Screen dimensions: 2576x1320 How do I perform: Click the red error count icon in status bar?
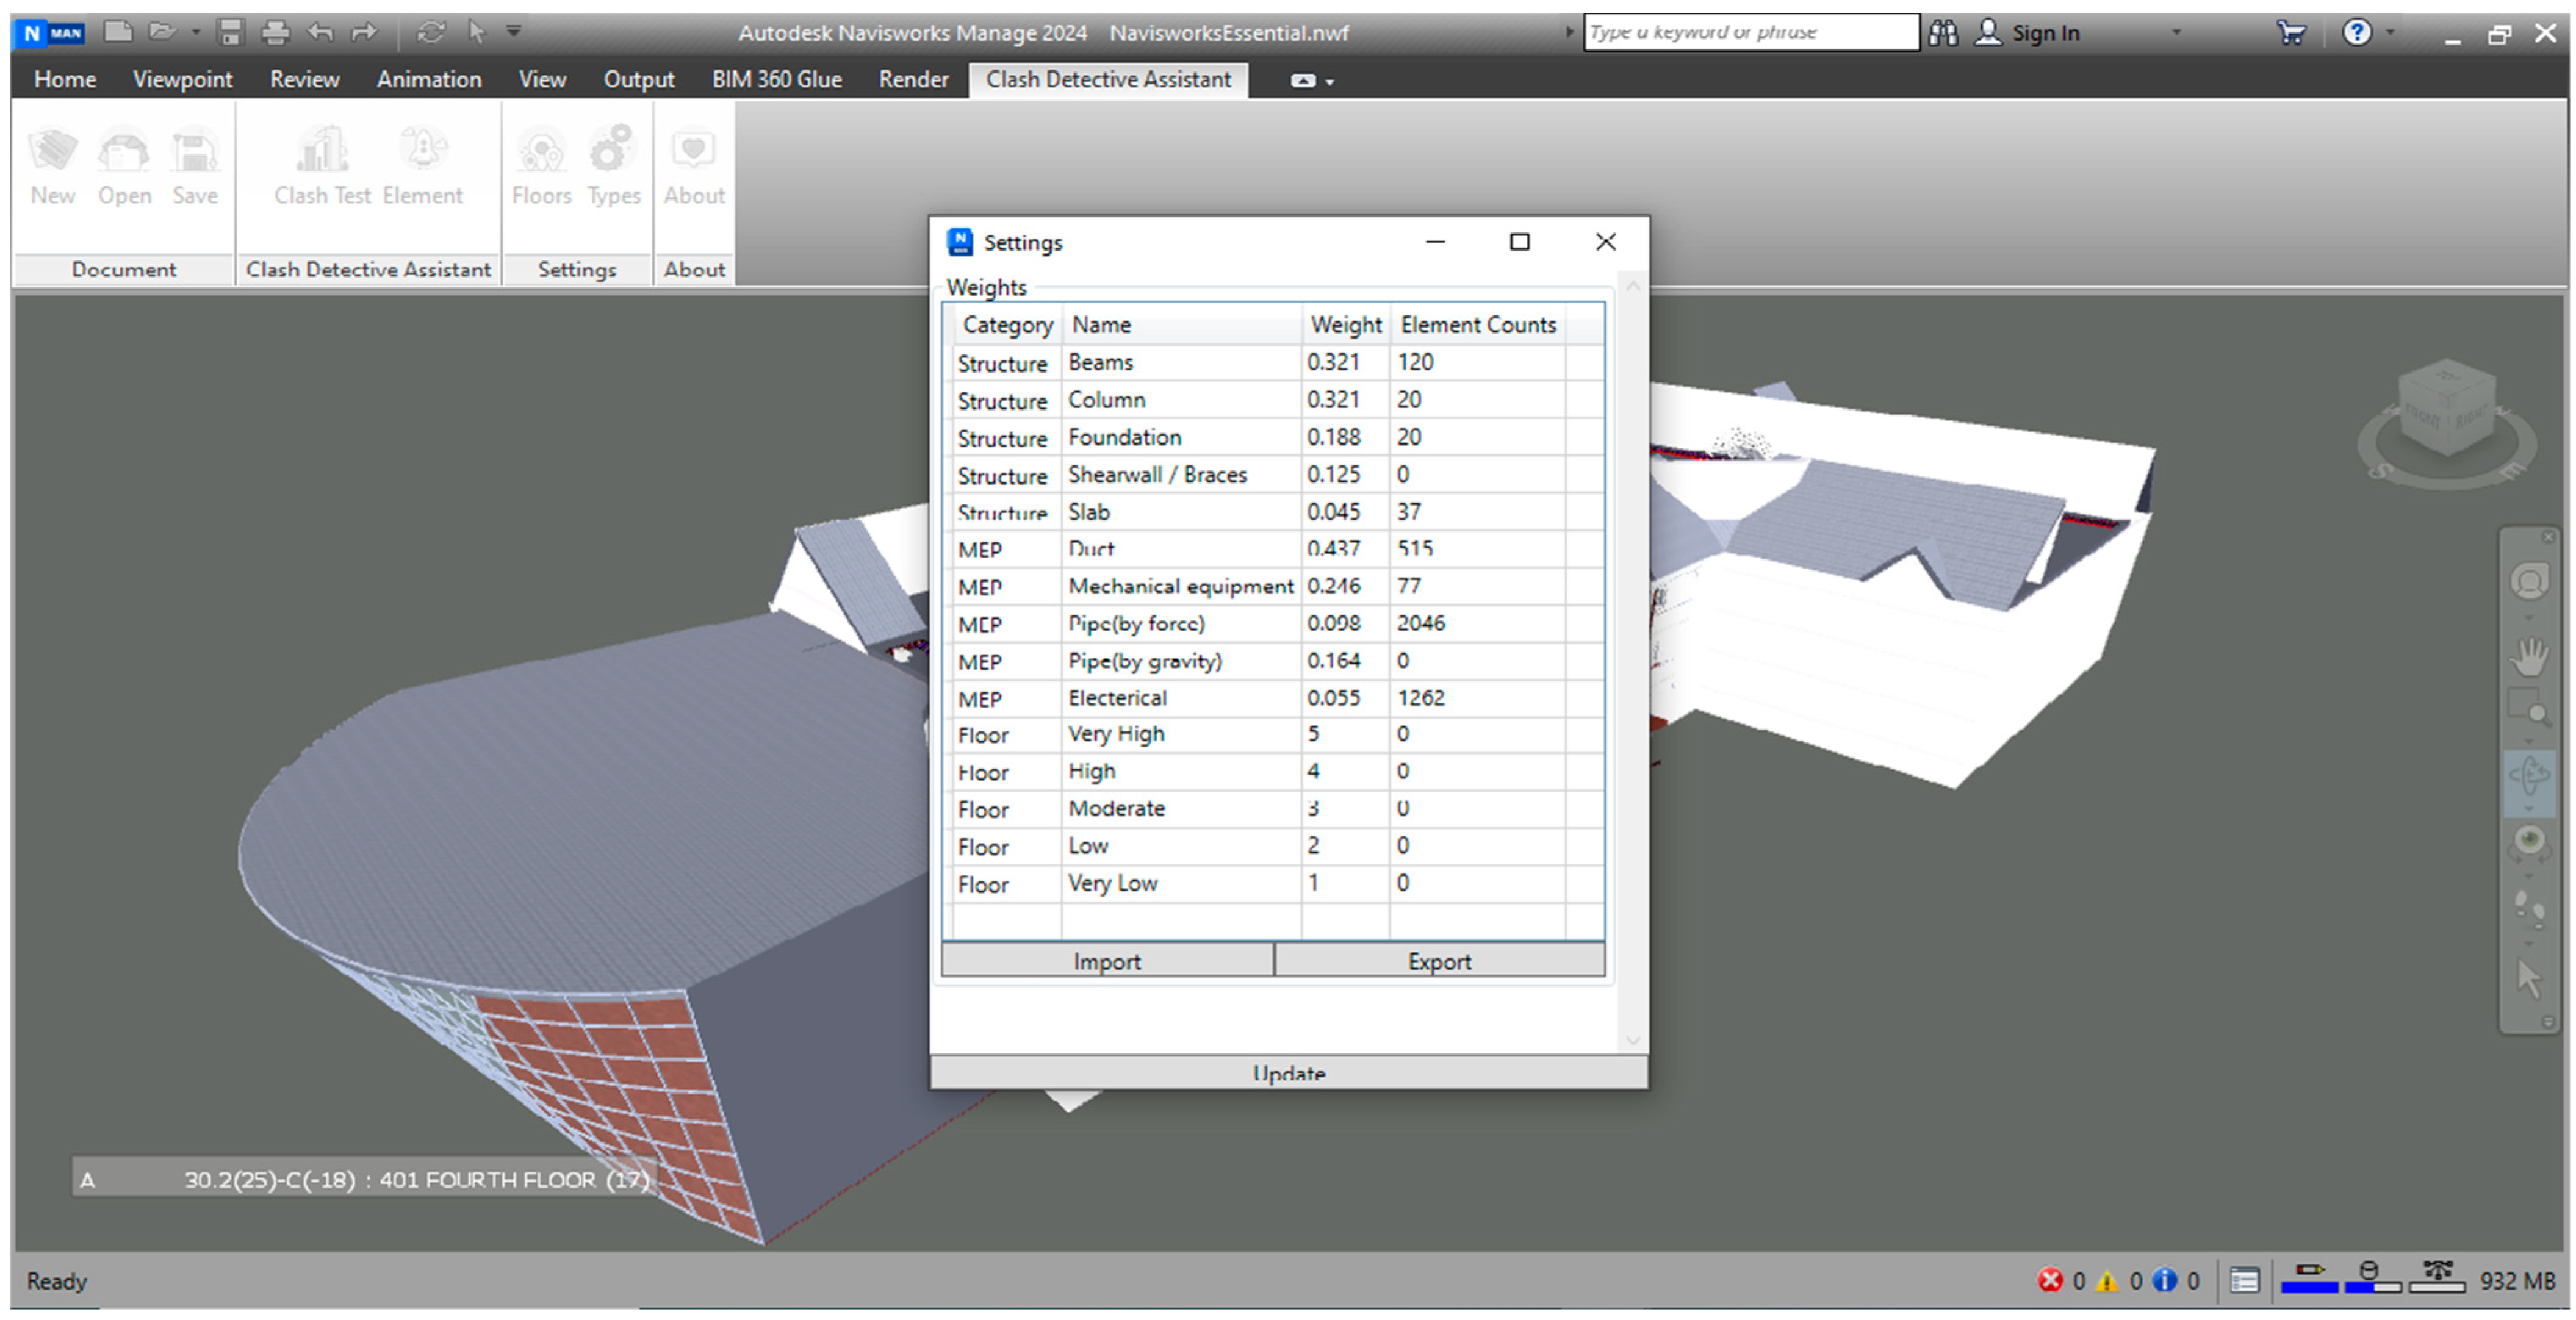point(2050,1280)
